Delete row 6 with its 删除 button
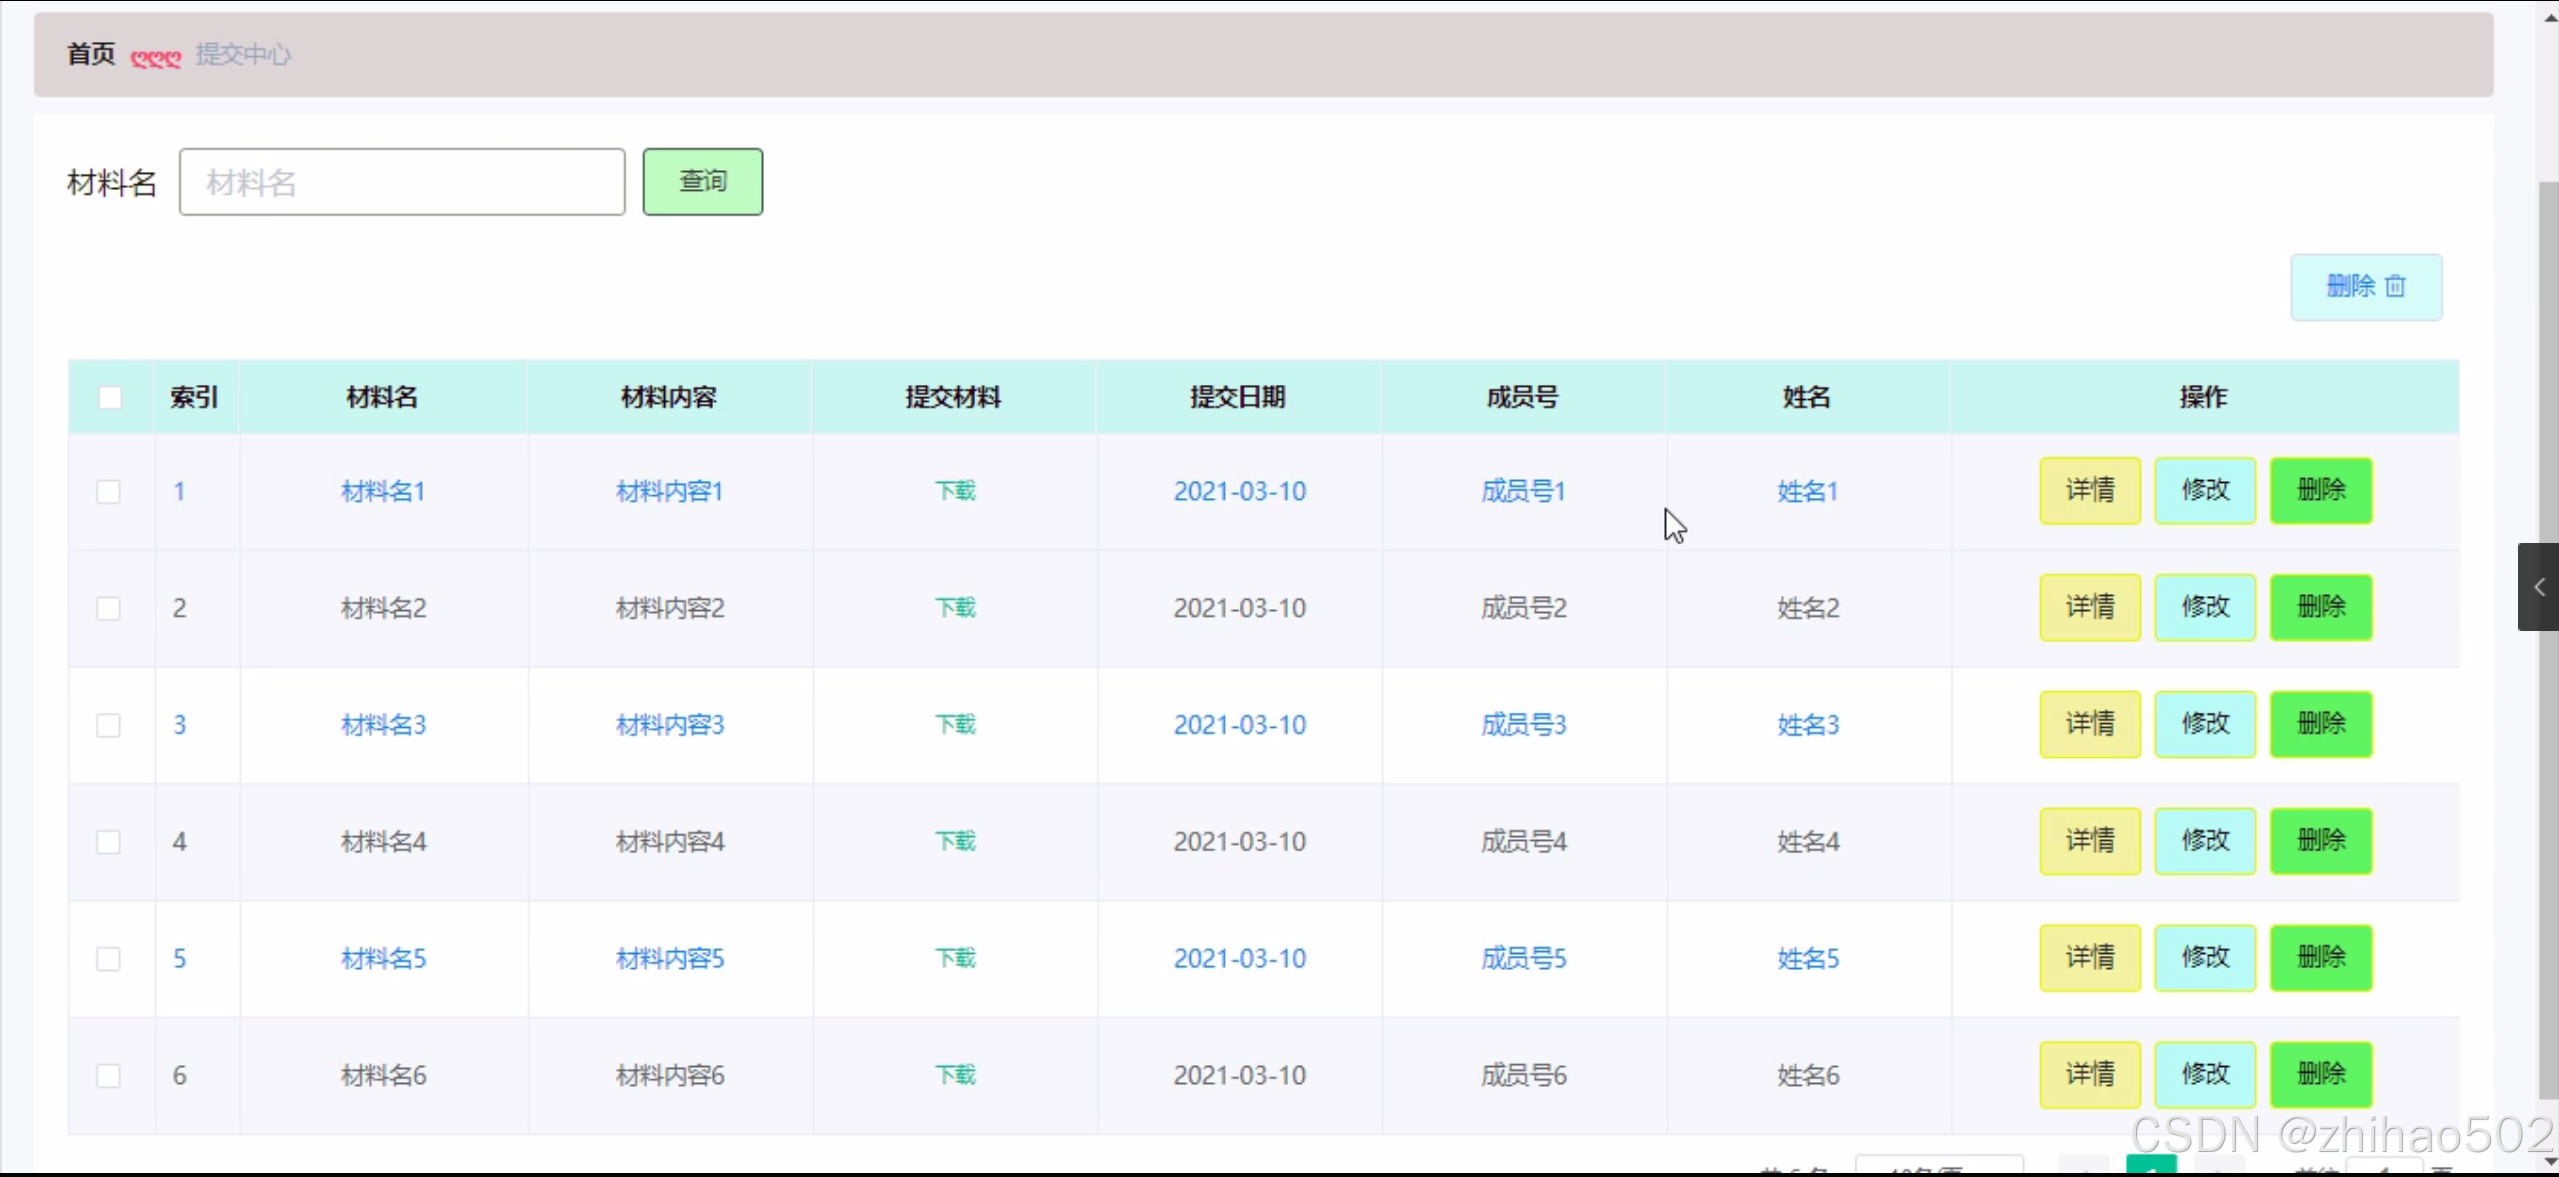 [2320, 1074]
